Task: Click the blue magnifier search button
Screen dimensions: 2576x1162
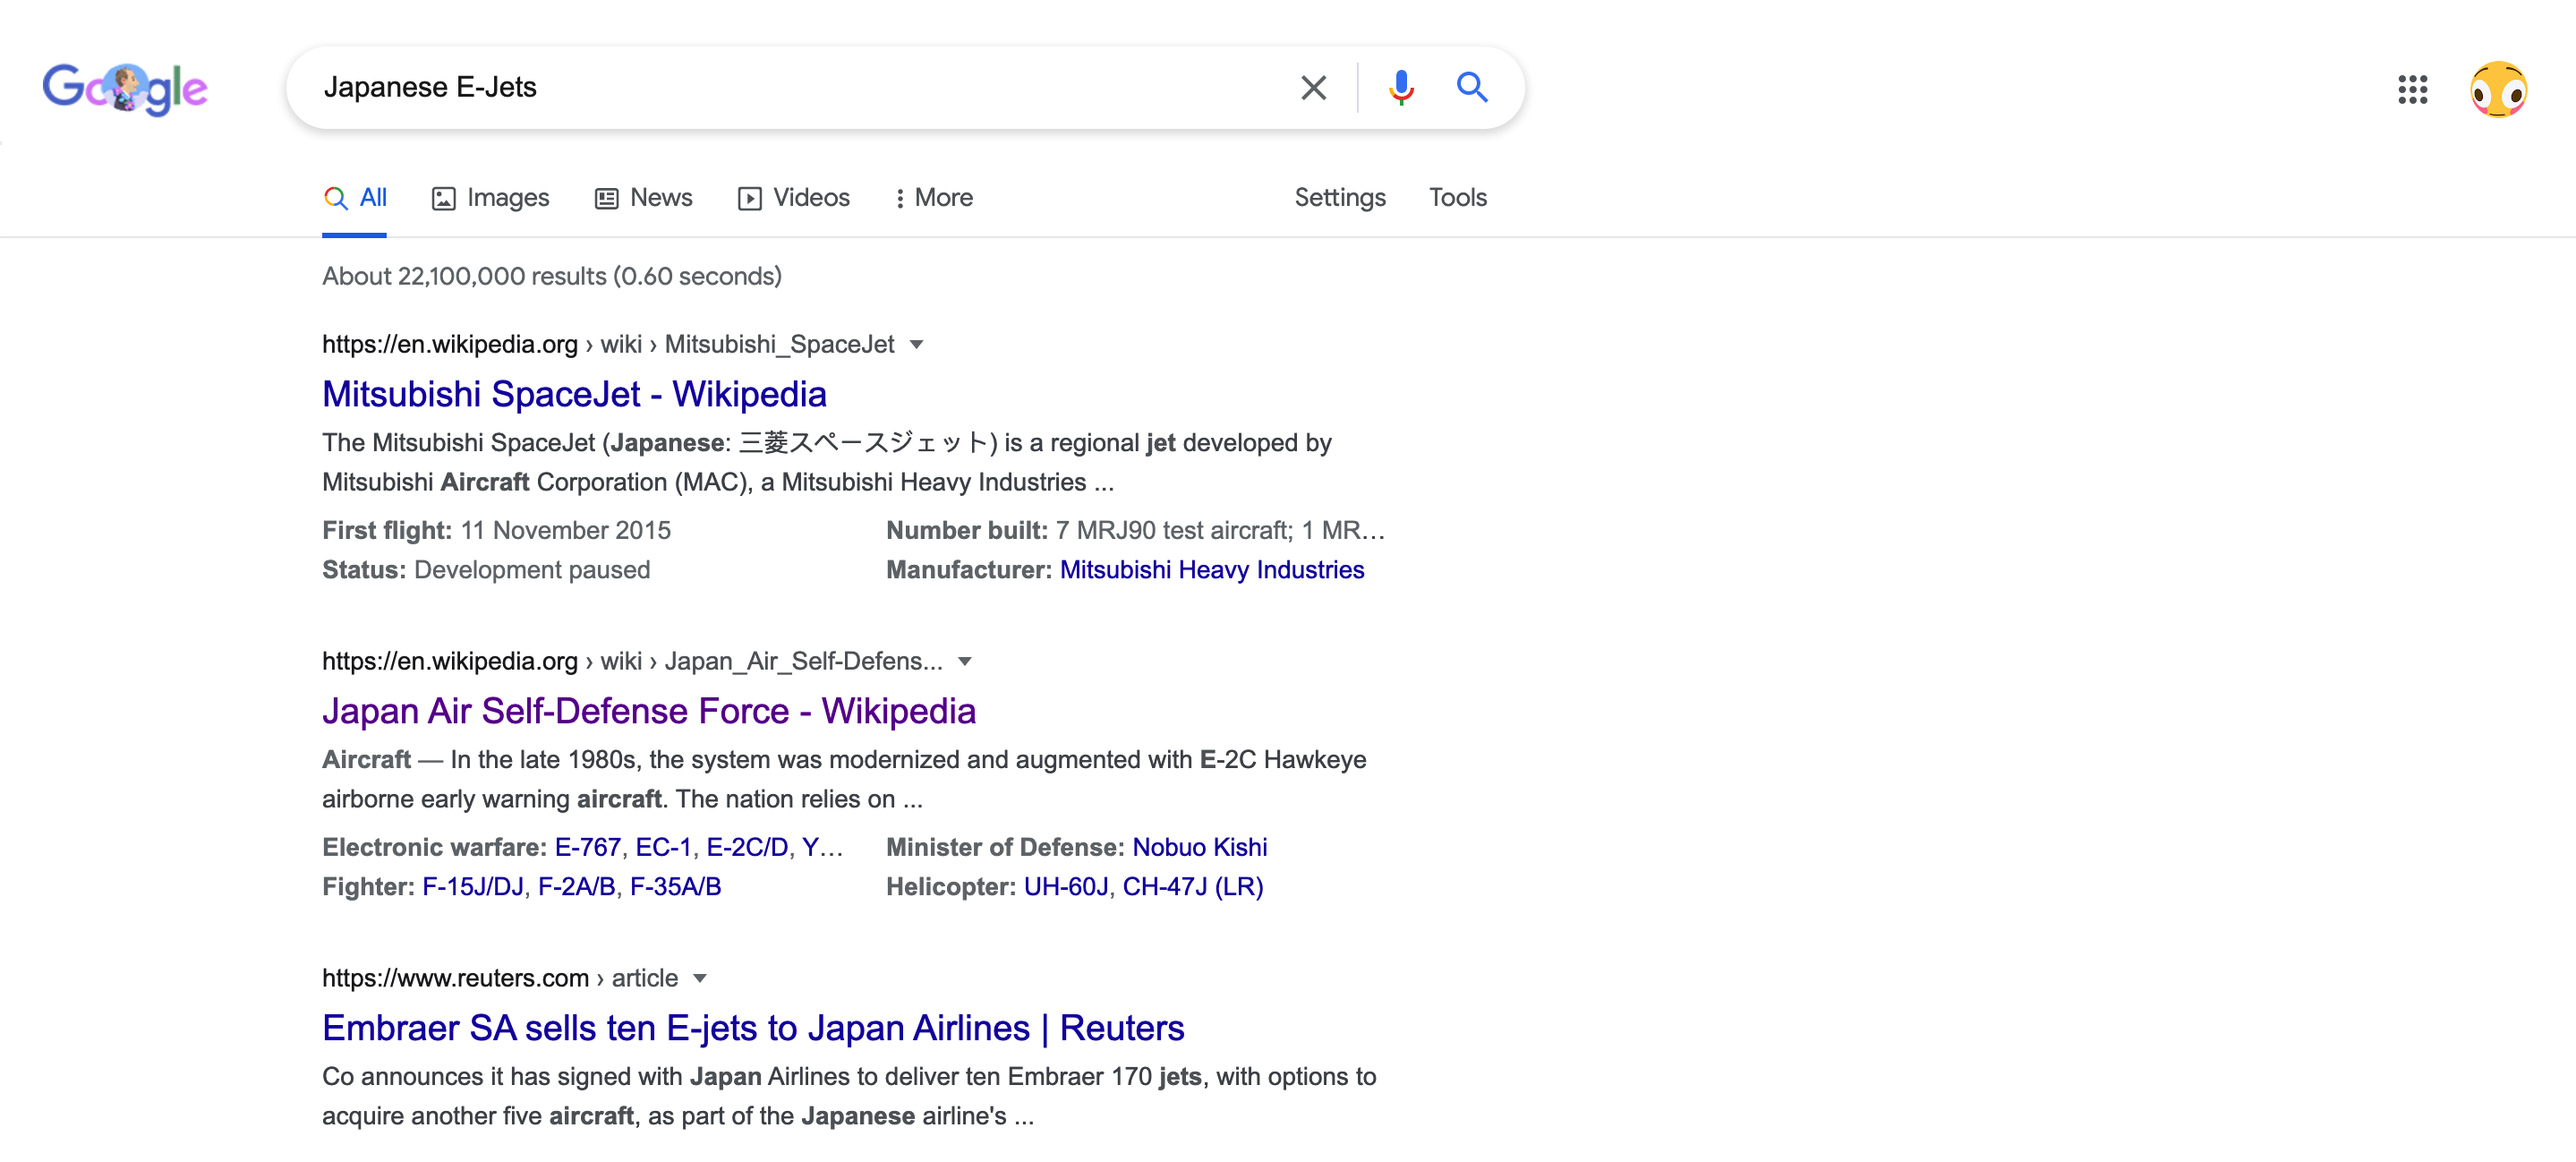Action: point(1471,87)
